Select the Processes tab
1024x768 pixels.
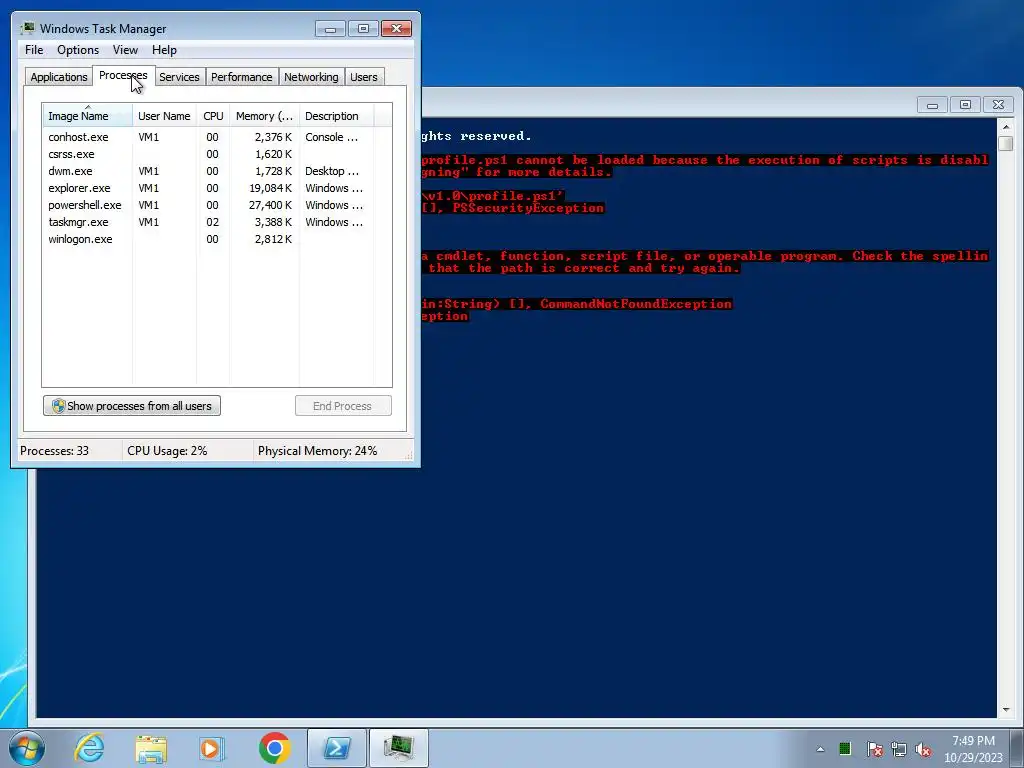pyautogui.click(x=123, y=76)
